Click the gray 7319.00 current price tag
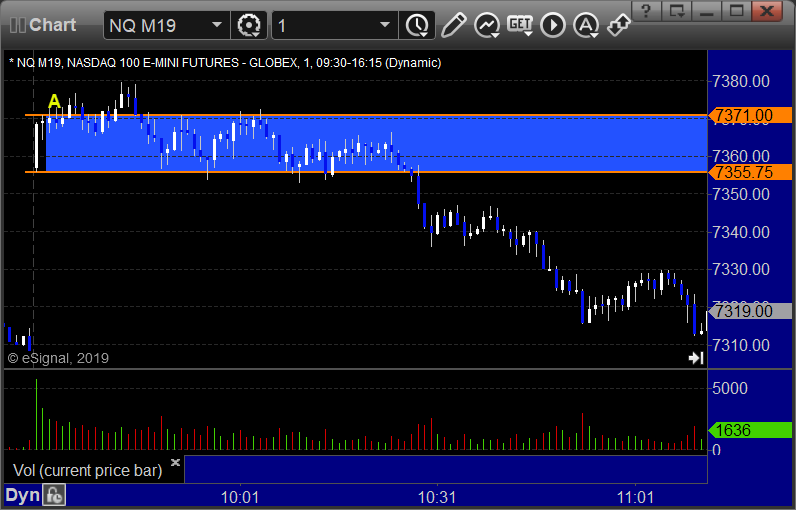The height and width of the screenshot is (510, 796). pyautogui.click(x=750, y=311)
